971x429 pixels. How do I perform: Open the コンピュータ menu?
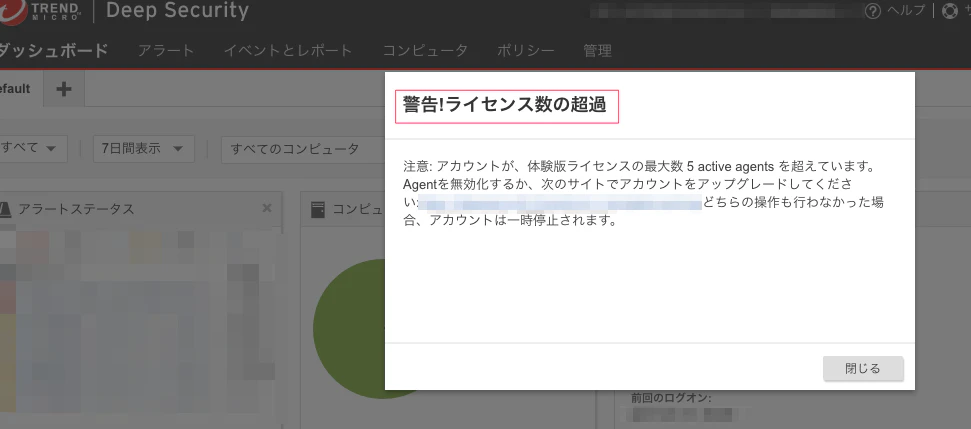[x=425, y=51]
